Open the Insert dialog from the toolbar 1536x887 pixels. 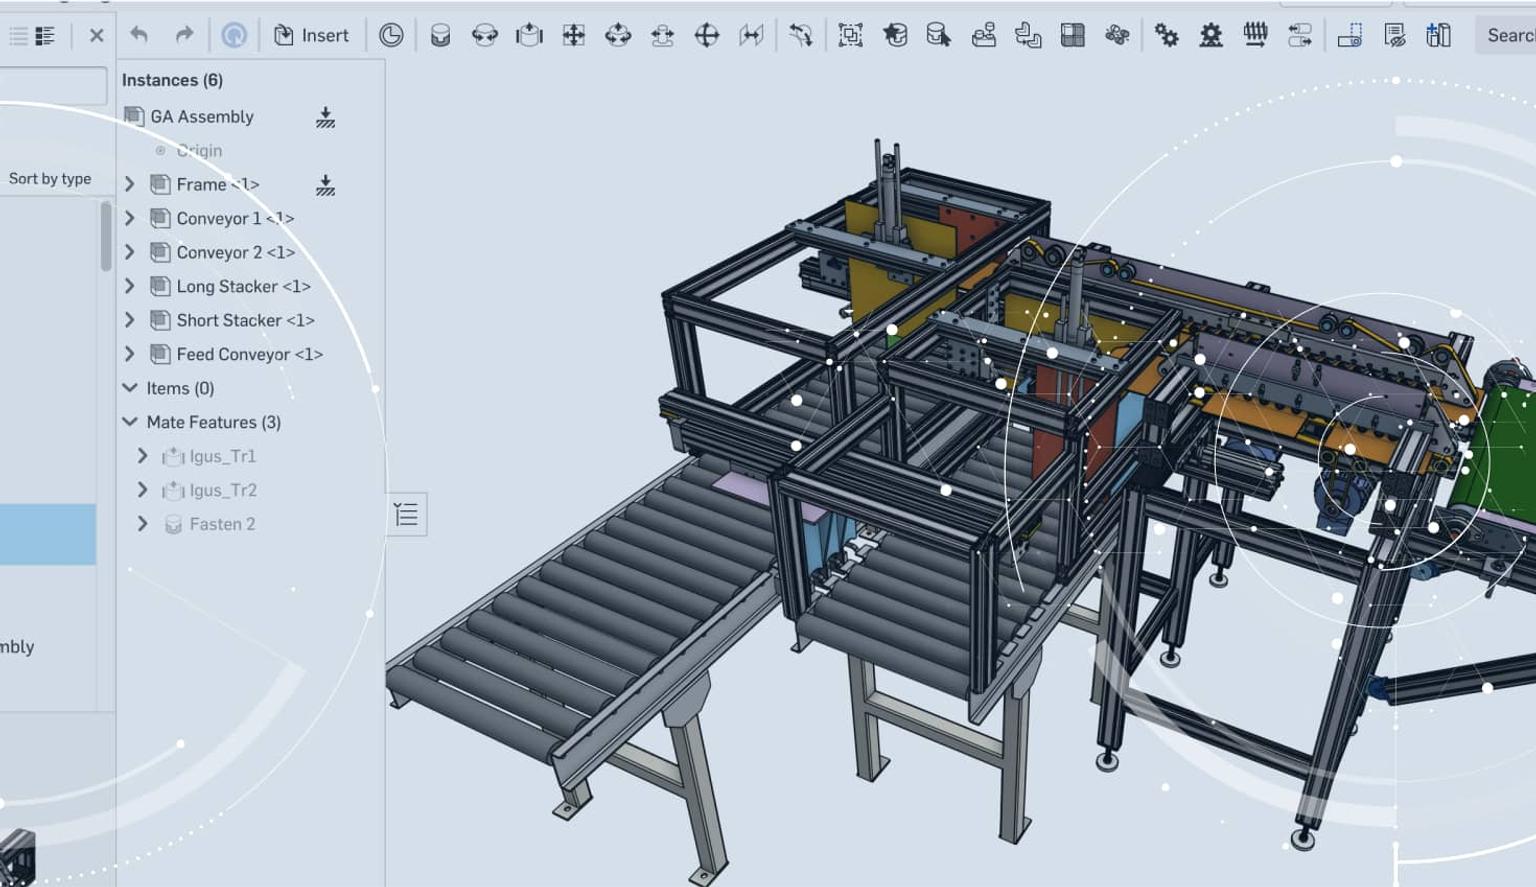[x=312, y=35]
